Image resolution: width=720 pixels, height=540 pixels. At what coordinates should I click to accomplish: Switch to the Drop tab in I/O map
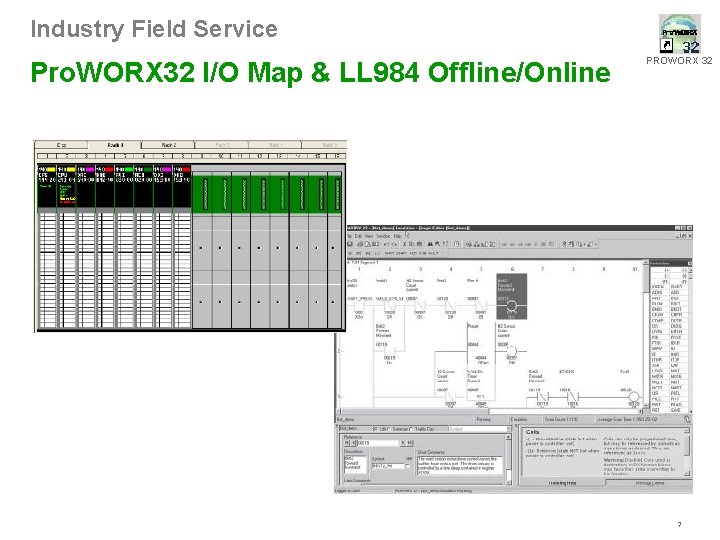coord(61,145)
